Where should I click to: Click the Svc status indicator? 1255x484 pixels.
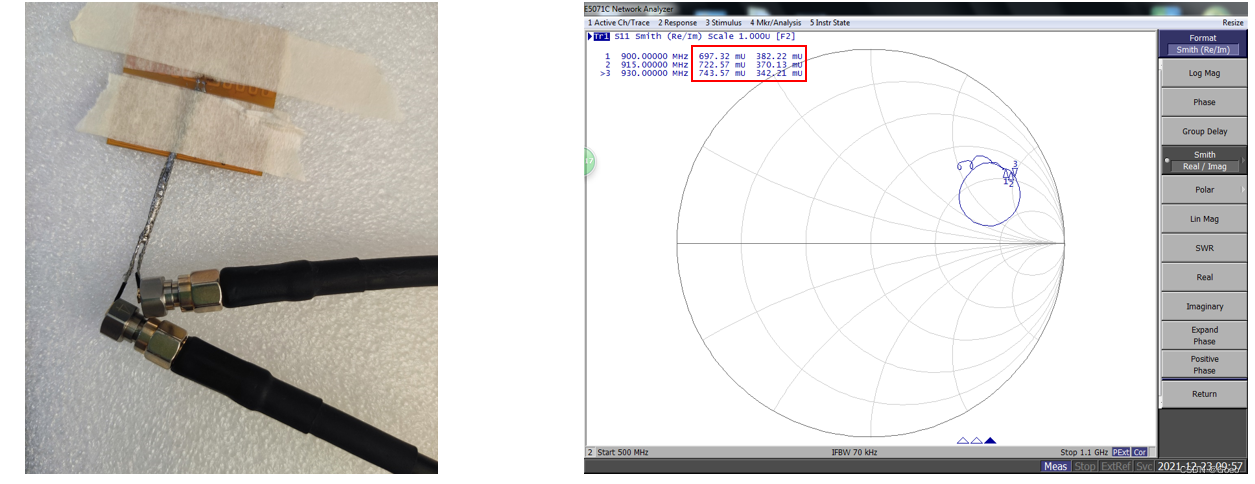point(1144,466)
